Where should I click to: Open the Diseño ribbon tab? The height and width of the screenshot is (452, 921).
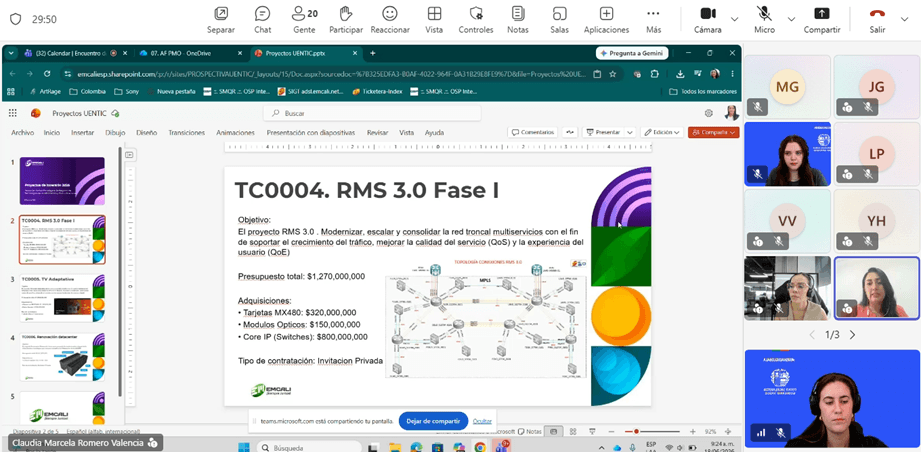click(146, 133)
